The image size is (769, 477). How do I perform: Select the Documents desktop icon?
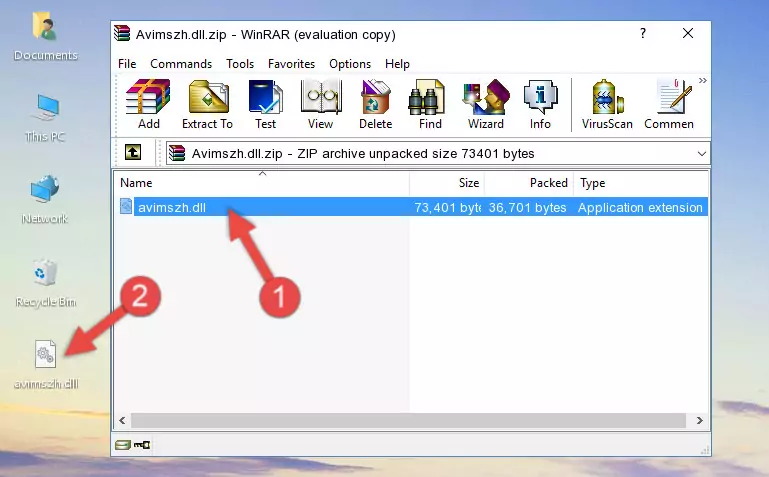tap(46, 37)
